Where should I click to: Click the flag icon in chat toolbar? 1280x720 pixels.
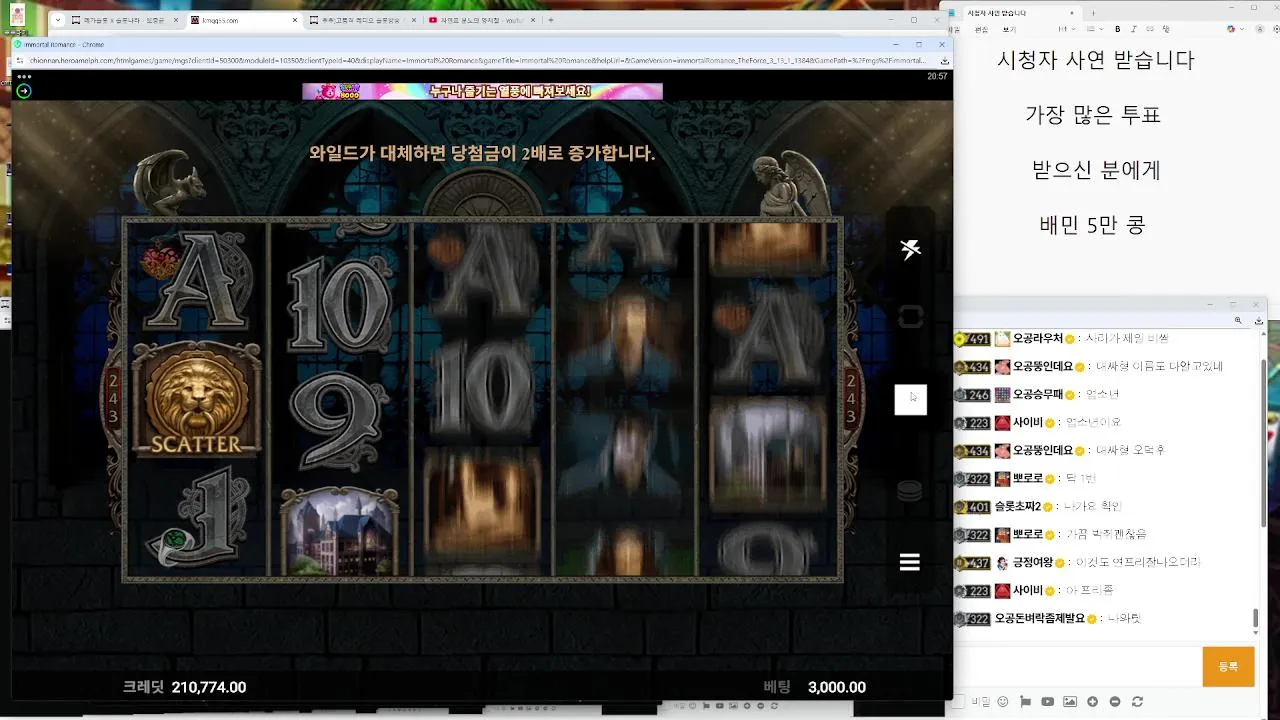pyautogui.click(x=1025, y=702)
